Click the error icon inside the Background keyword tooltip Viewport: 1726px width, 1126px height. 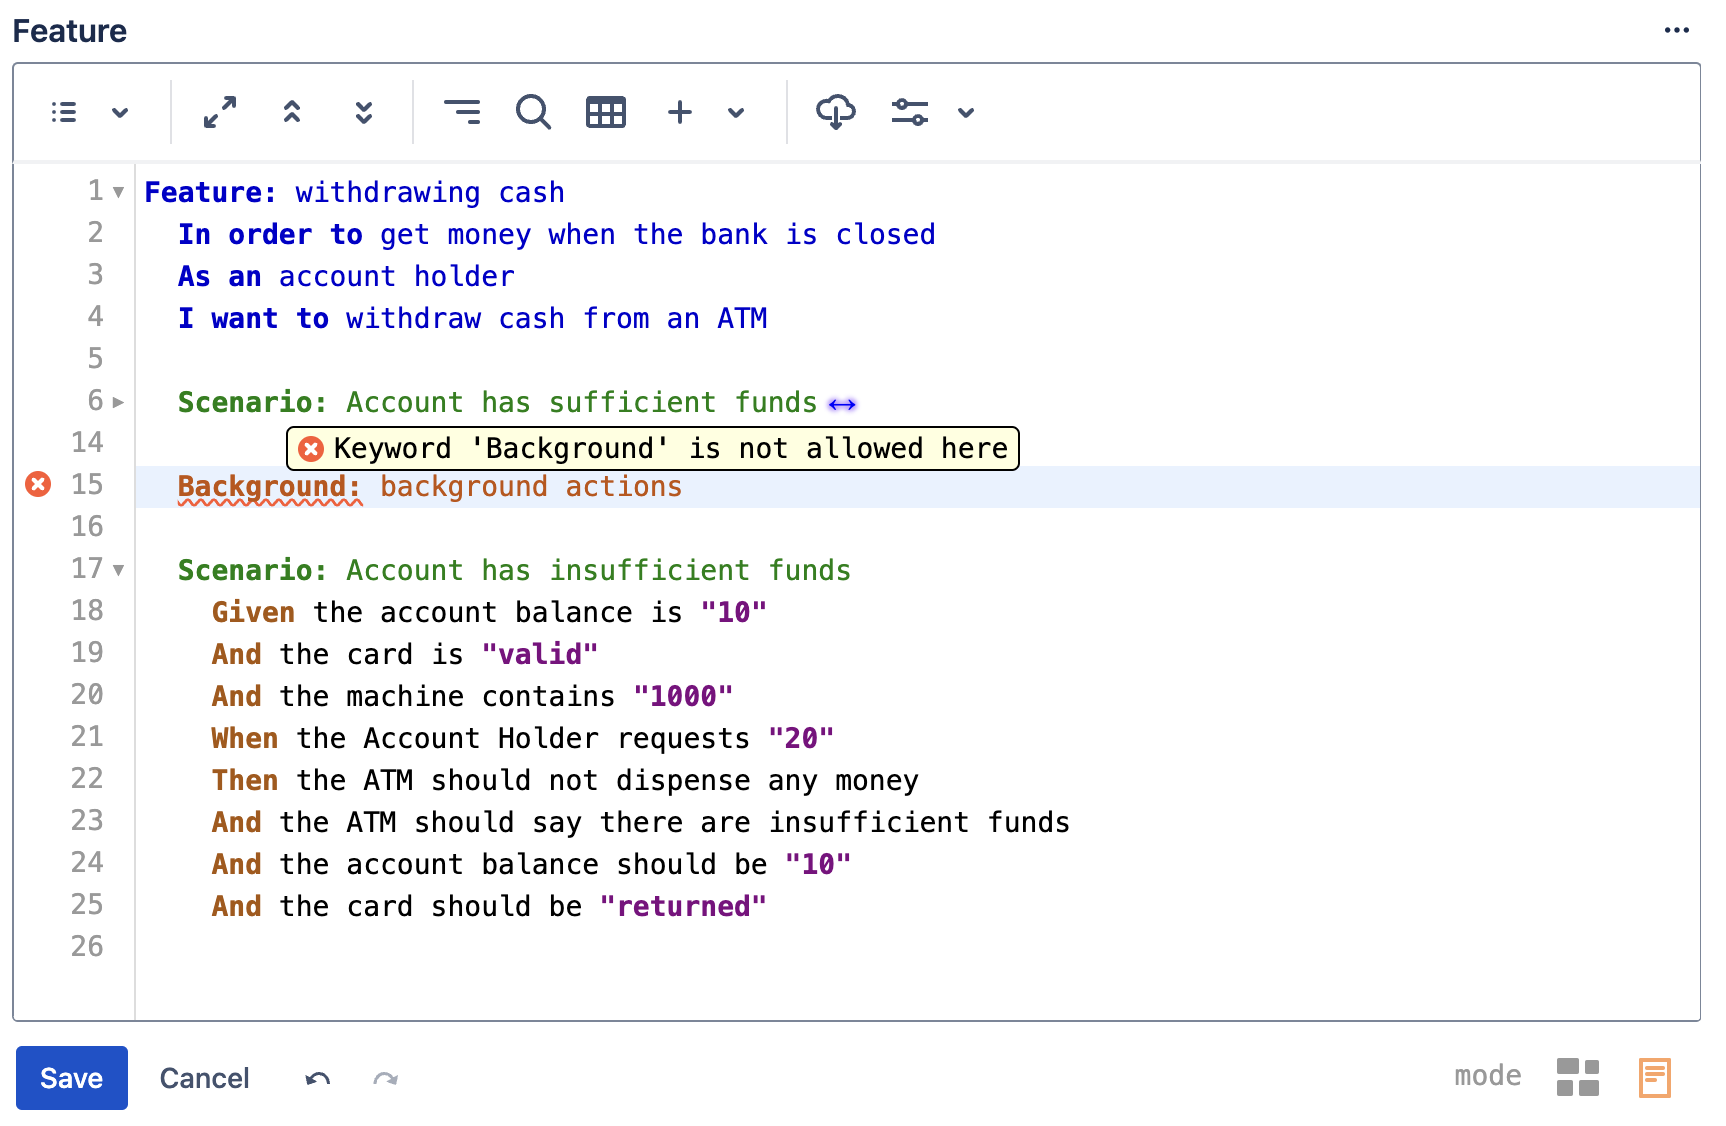pyautogui.click(x=311, y=449)
